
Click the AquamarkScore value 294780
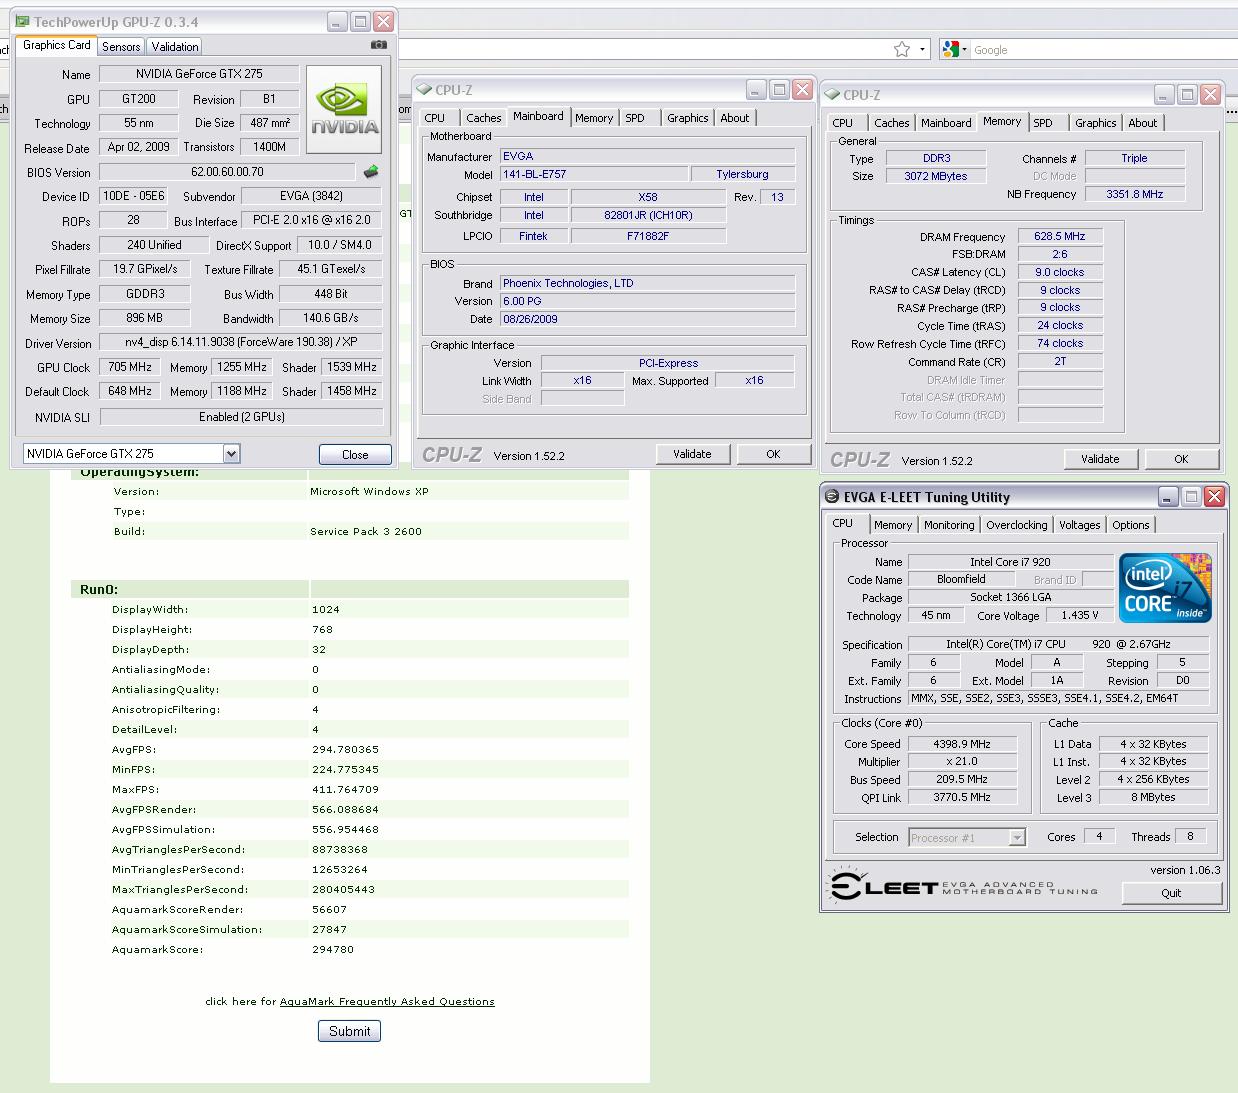(333, 950)
